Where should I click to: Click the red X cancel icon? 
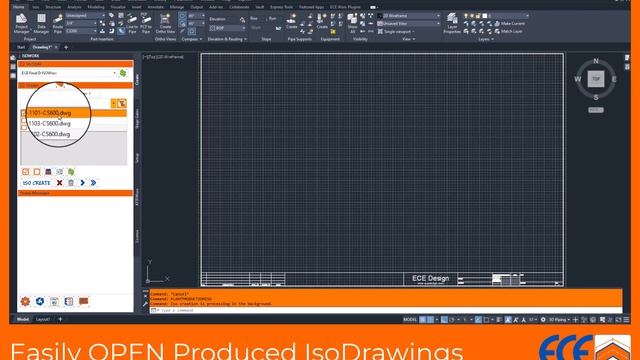tap(60, 183)
